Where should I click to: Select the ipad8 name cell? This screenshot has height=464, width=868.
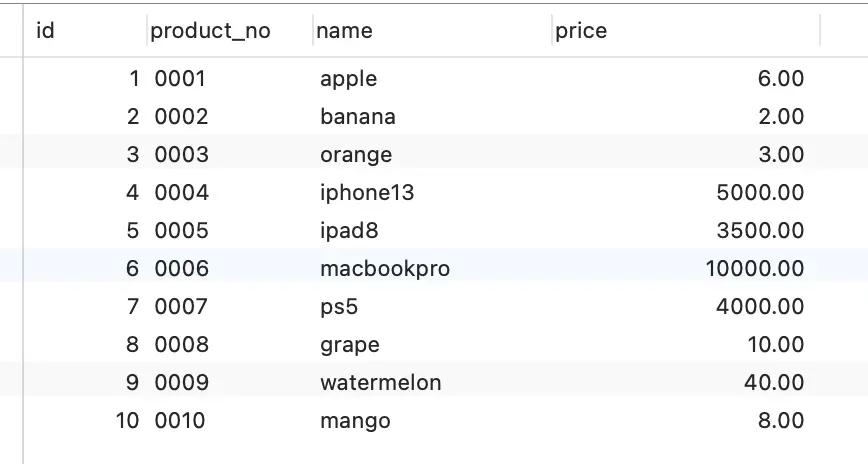tap(349, 231)
